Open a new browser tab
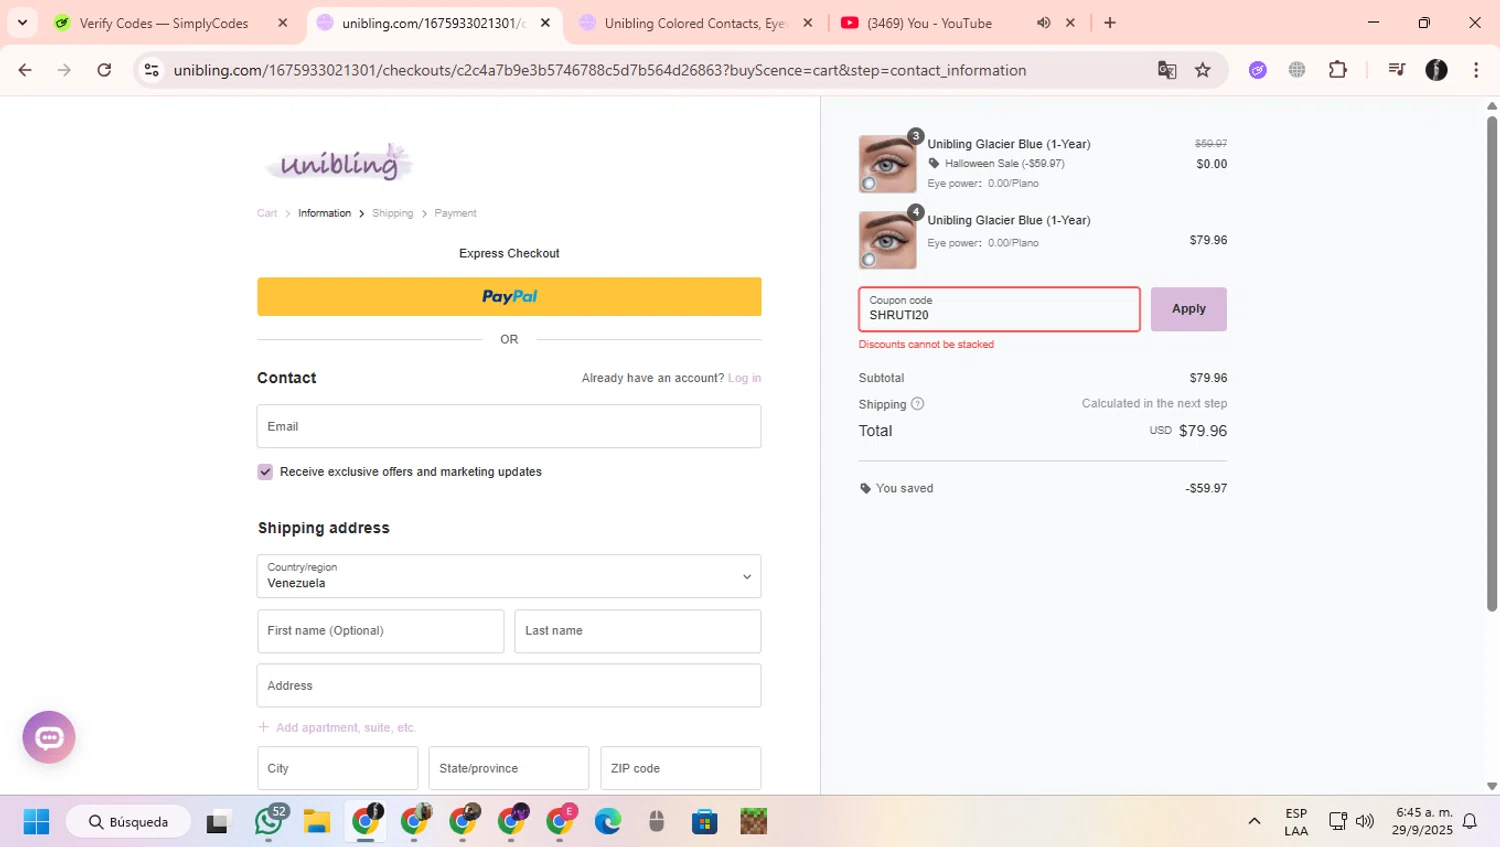Image resolution: width=1500 pixels, height=847 pixels. pyautogui.click(x=1110, y=23)
